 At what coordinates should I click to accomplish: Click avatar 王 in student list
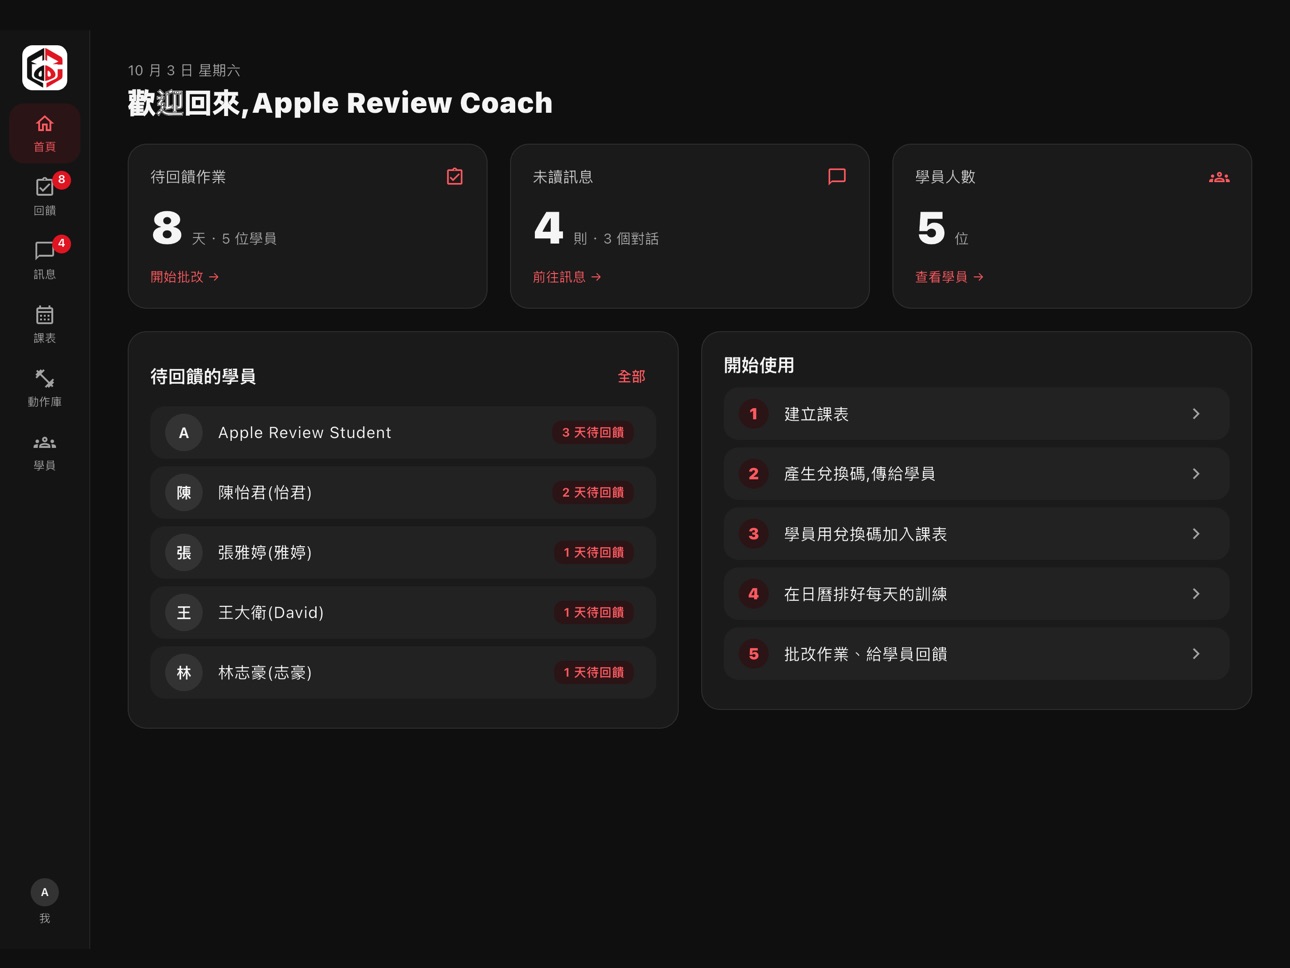click(184, 613)
